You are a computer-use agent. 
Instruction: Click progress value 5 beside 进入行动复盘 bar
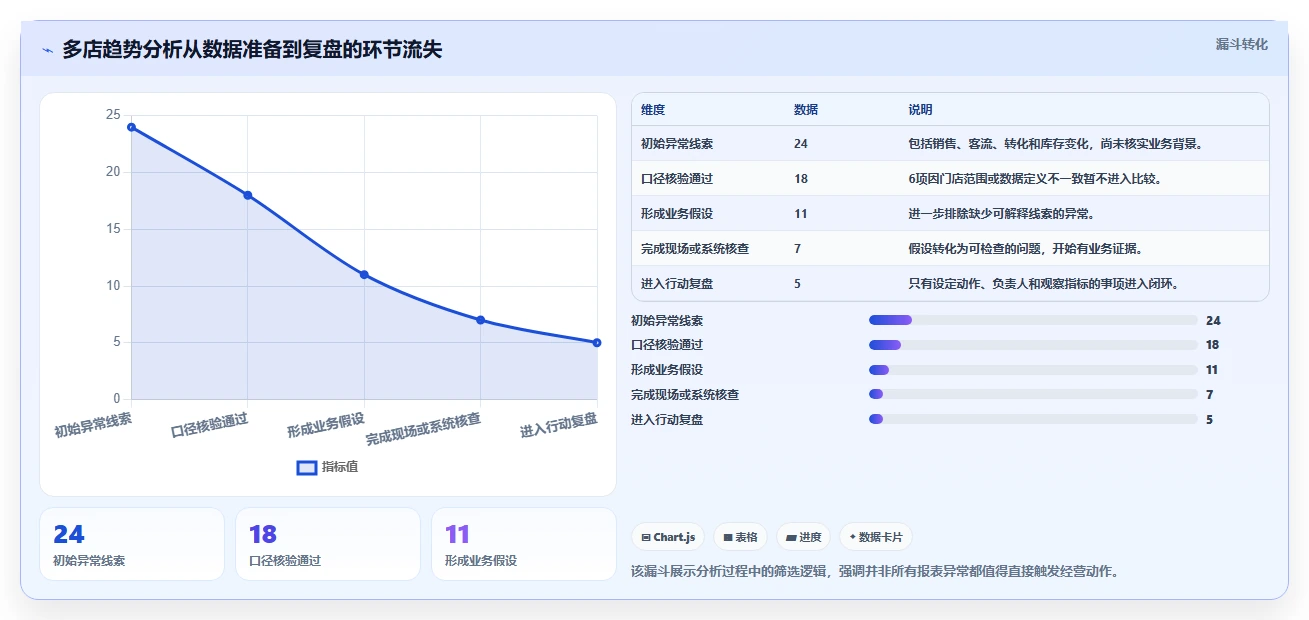pos(1209,420)
